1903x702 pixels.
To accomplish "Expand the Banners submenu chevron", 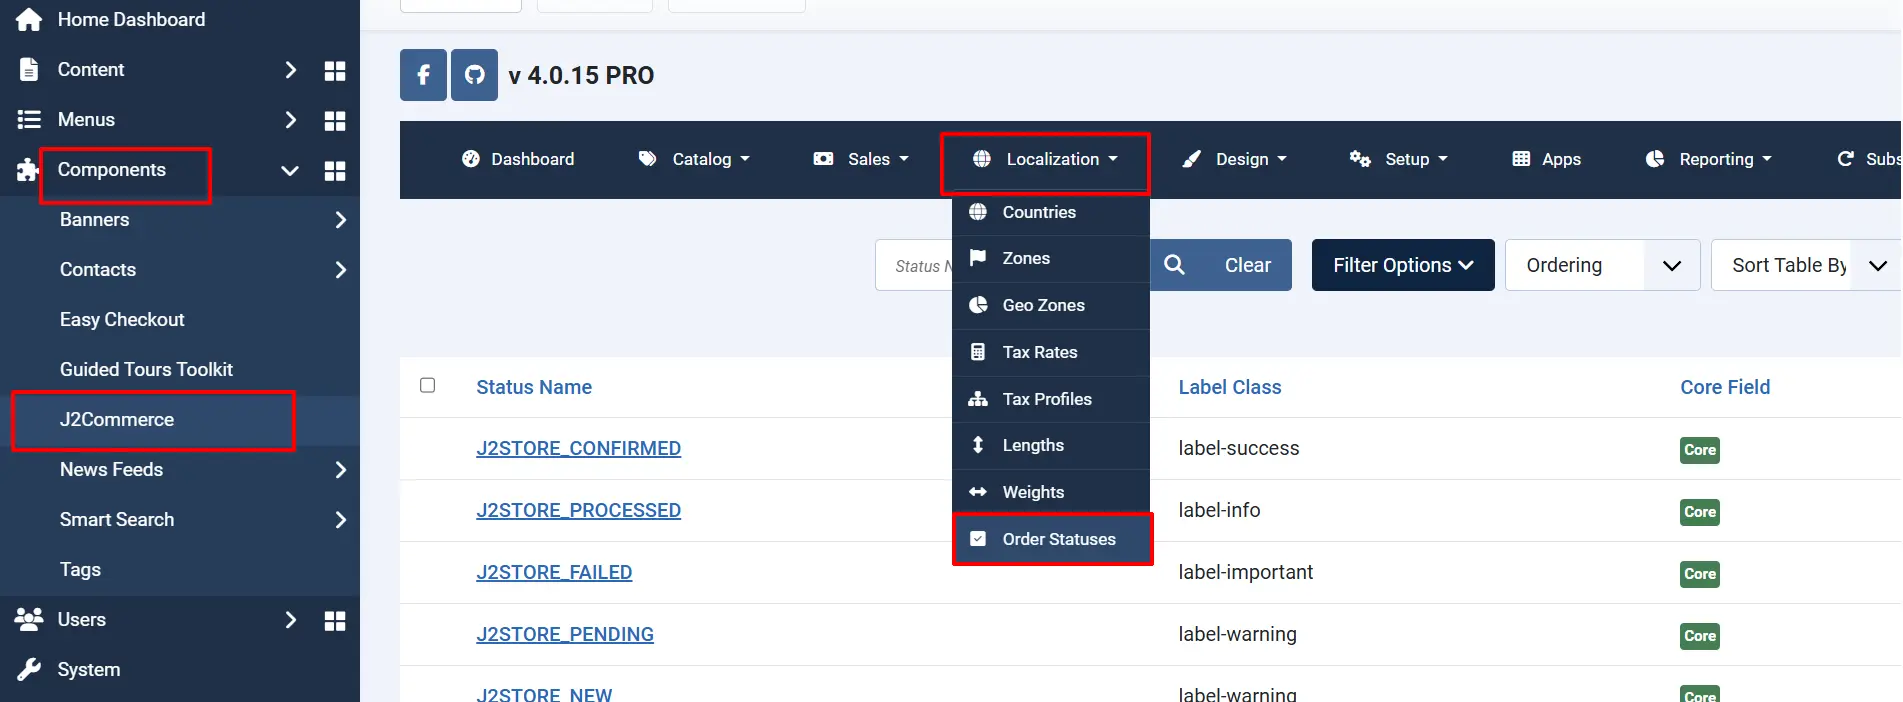I will click(x=341, y=220).
